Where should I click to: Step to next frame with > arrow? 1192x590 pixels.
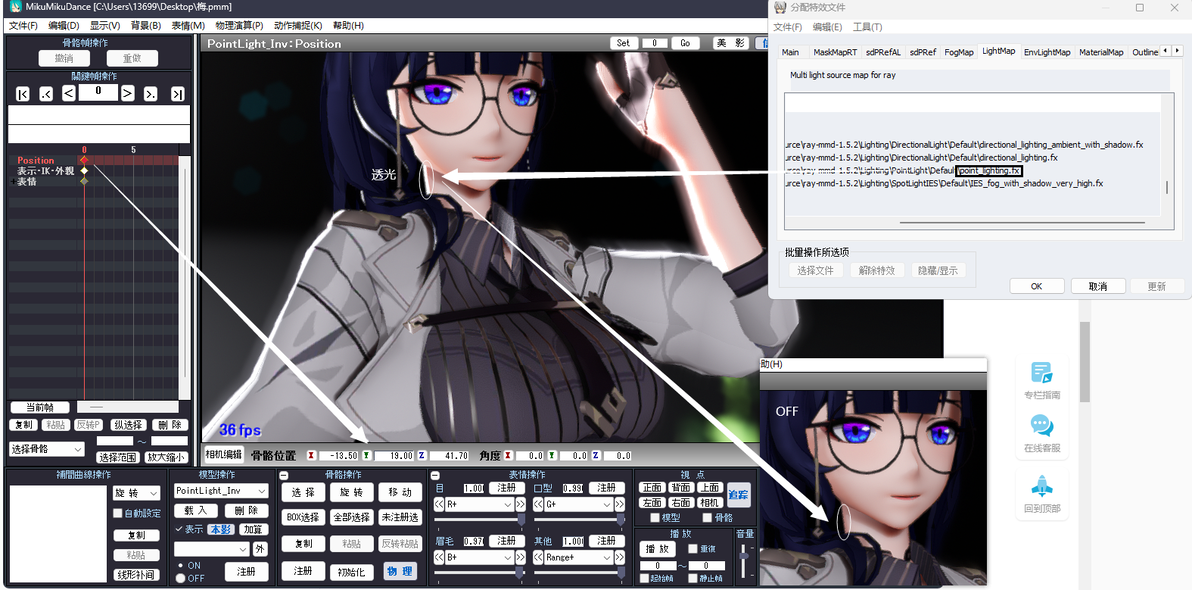click(x=128, y=94)
